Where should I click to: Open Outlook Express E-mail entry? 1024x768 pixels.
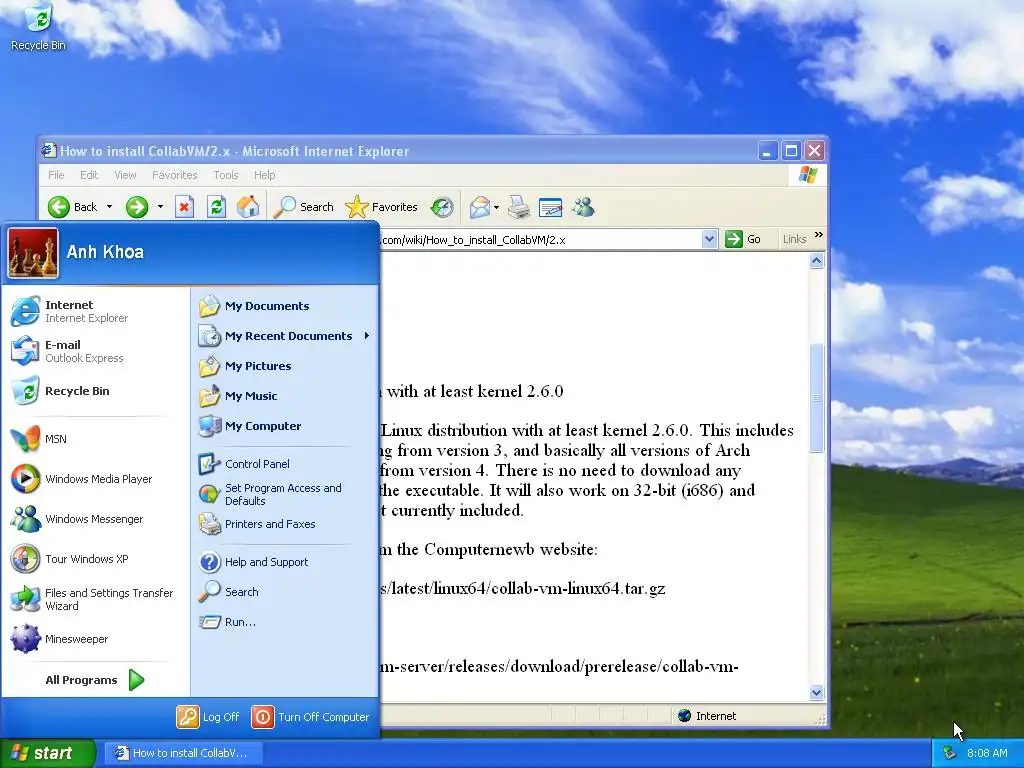click(x=95, y=351)
